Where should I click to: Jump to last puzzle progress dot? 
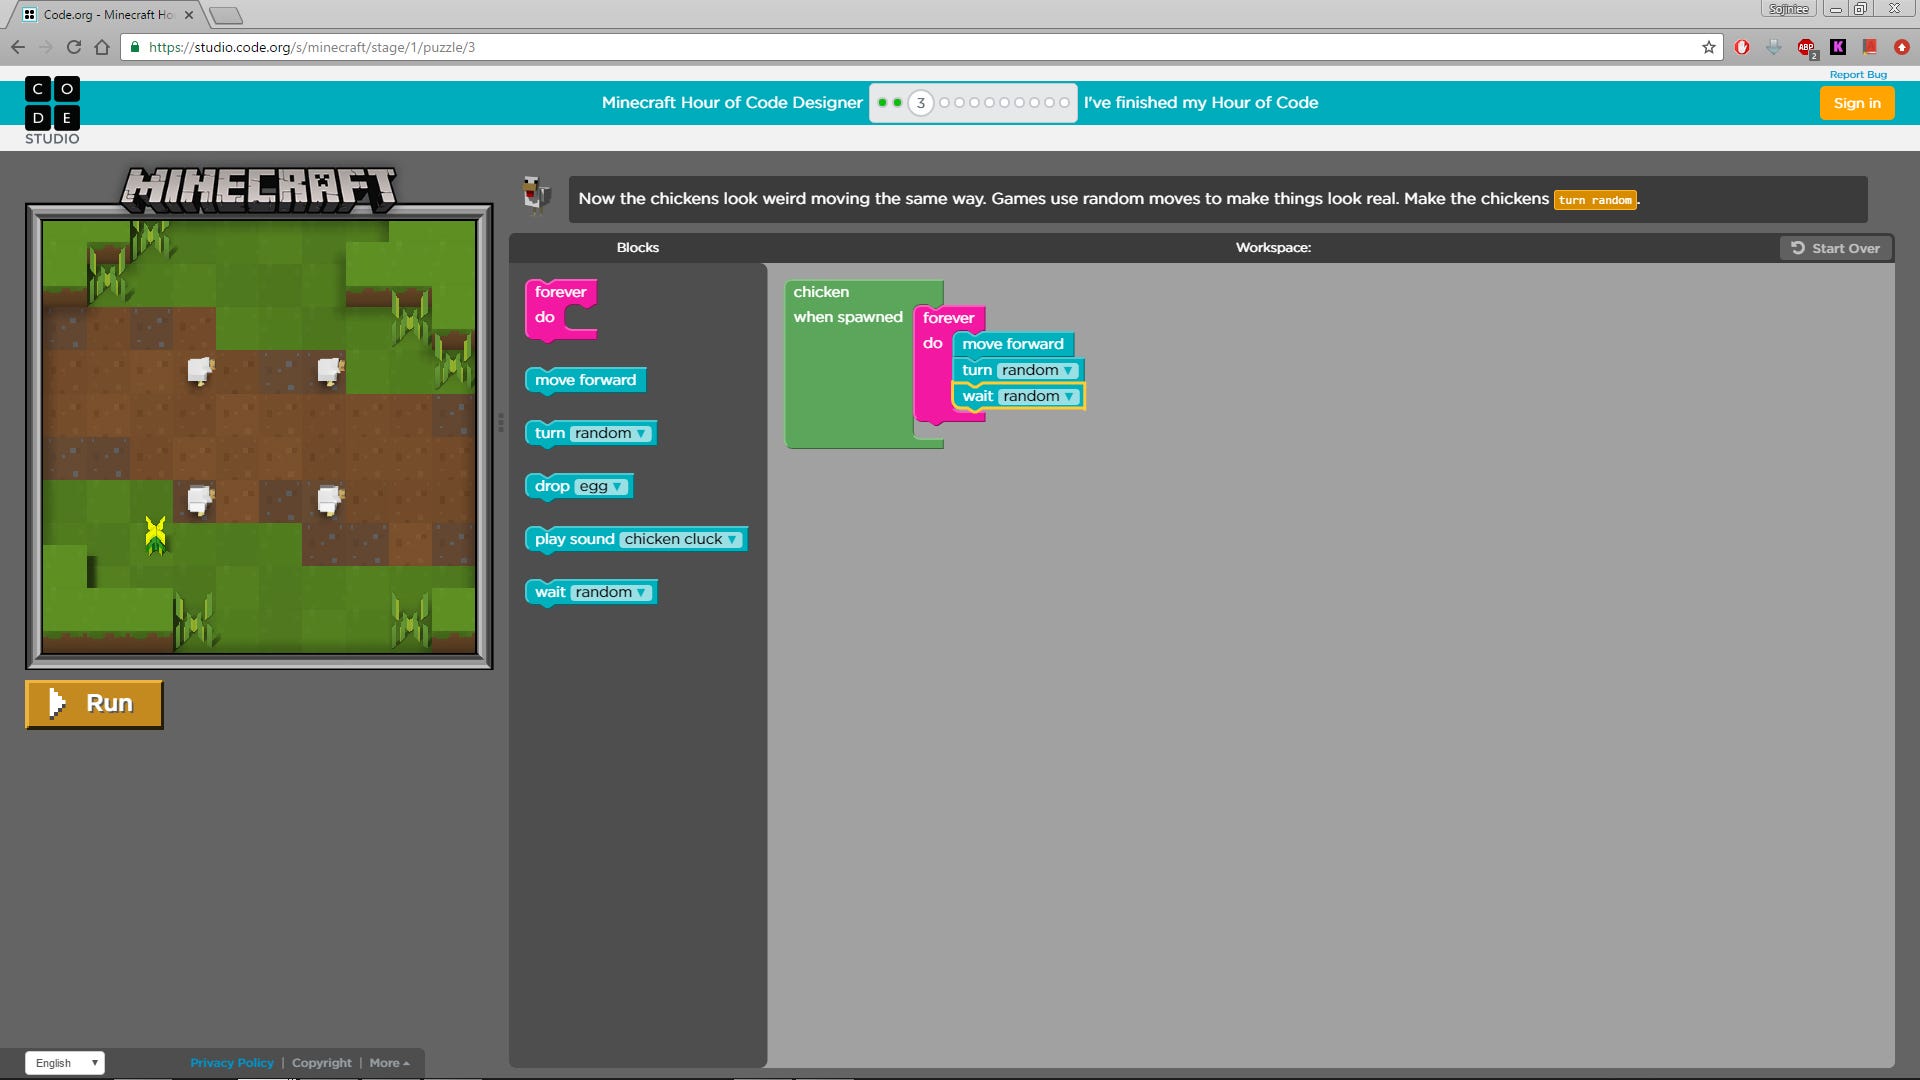[1064, 103]
